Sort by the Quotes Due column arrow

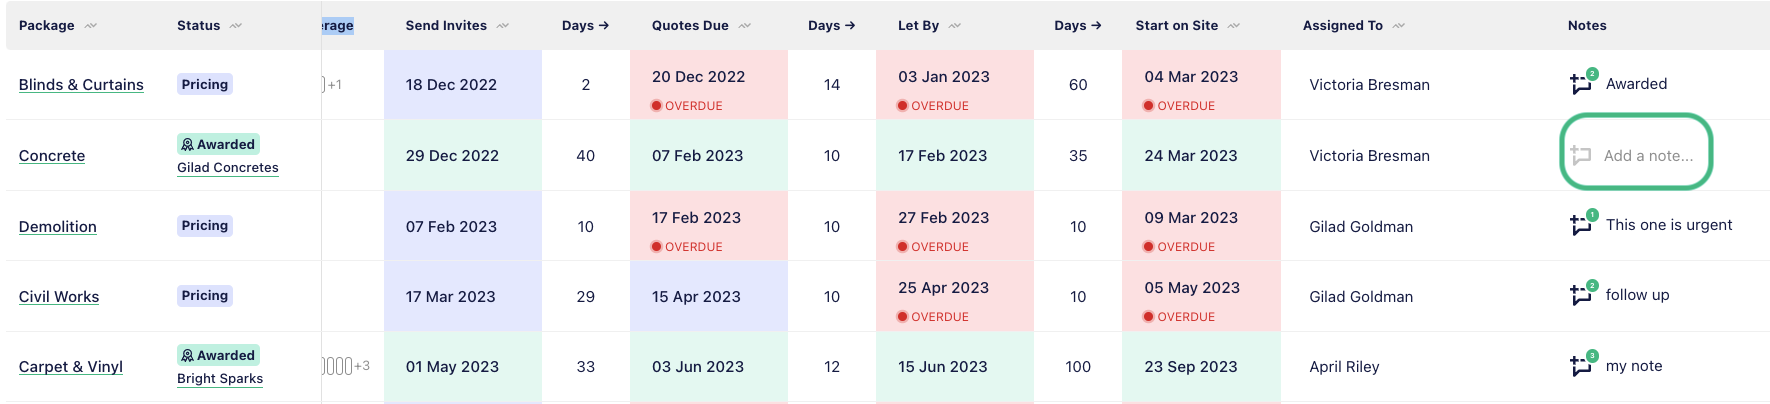click(x=745, y=26)
